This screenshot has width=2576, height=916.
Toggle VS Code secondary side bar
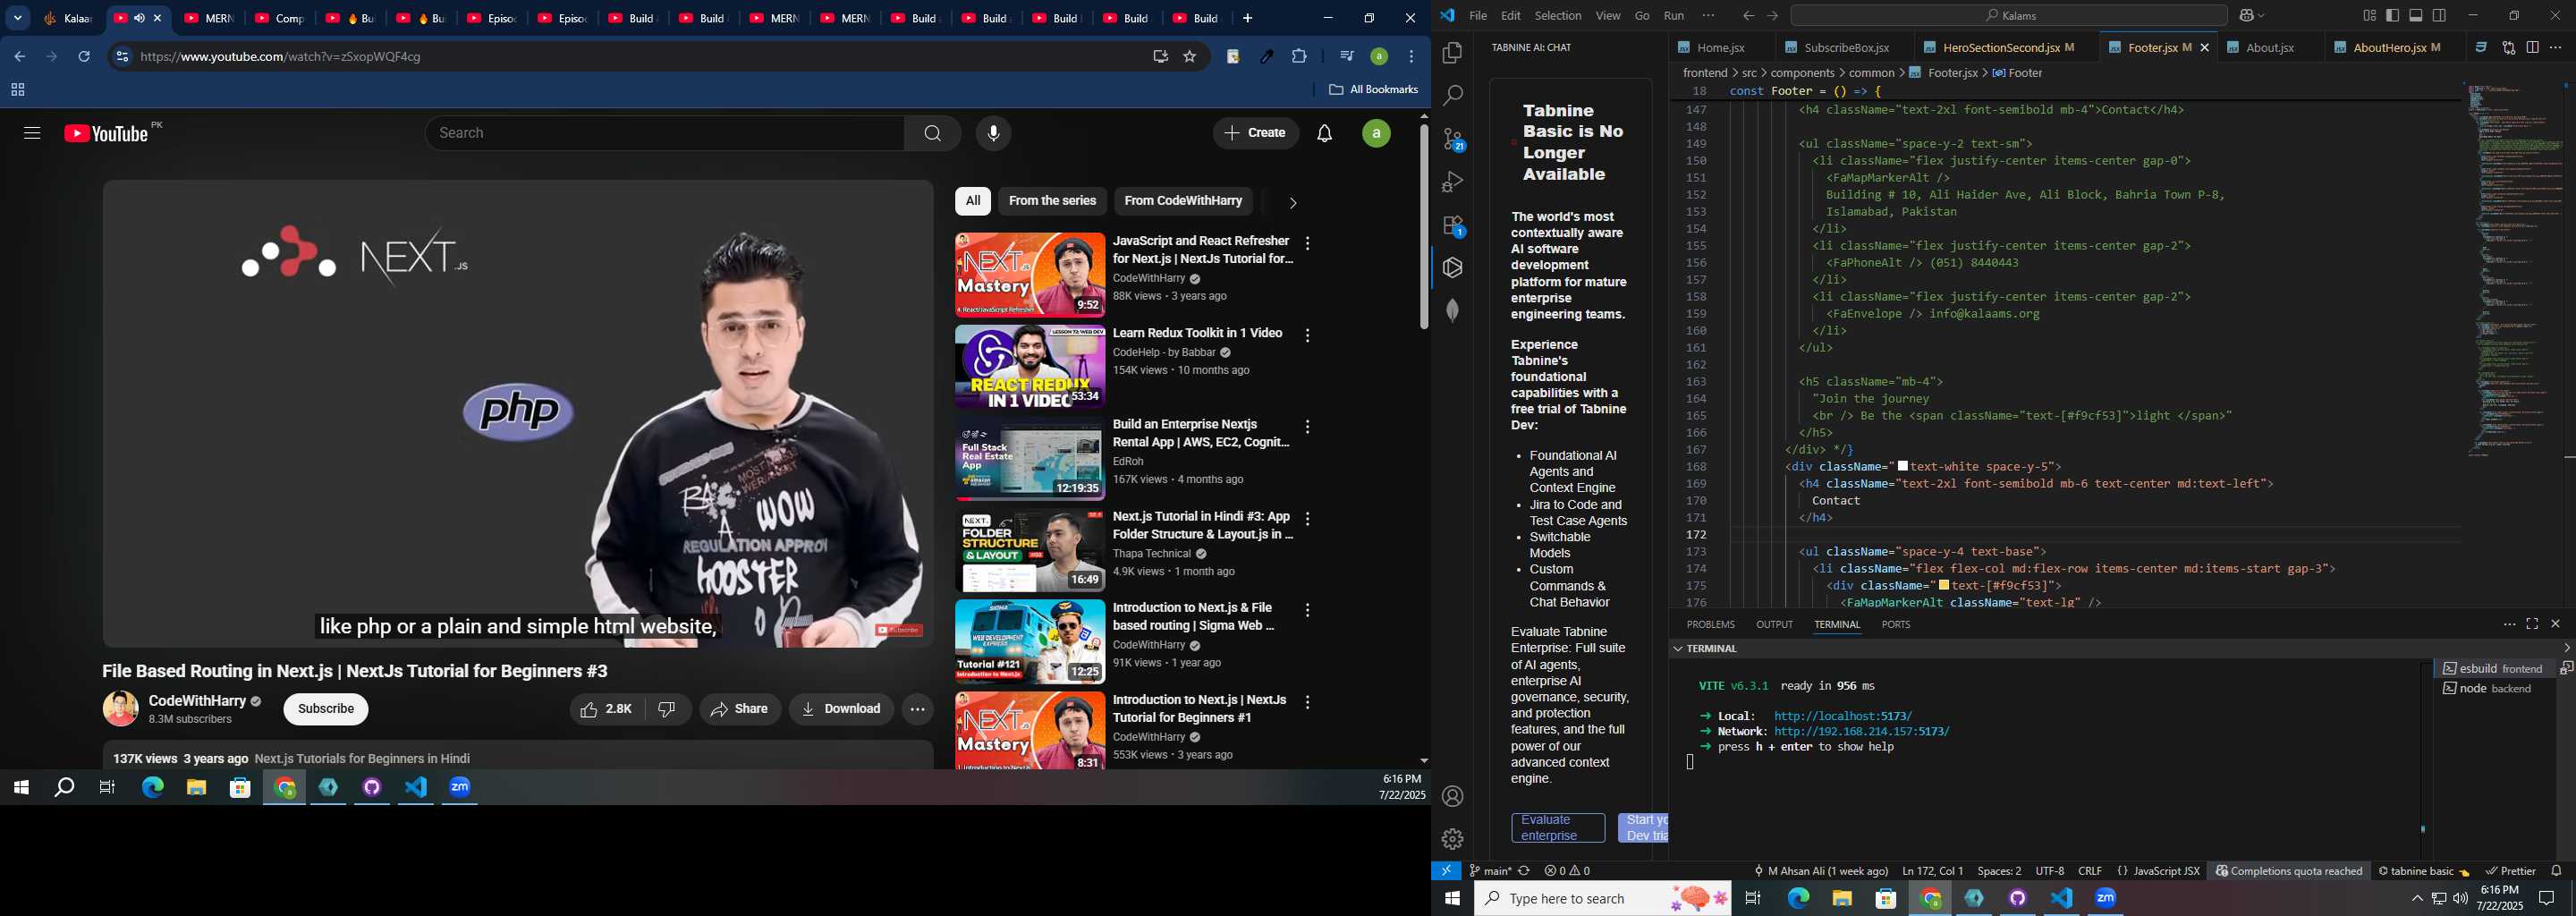pos(2440,15)
